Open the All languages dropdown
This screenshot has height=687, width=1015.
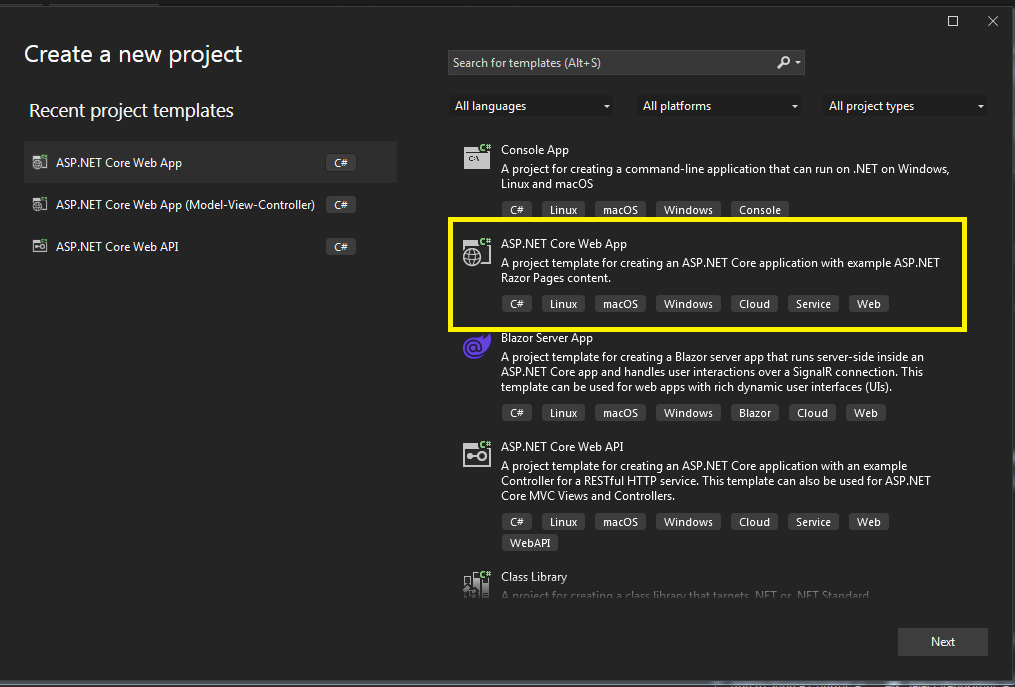point(531,105)
